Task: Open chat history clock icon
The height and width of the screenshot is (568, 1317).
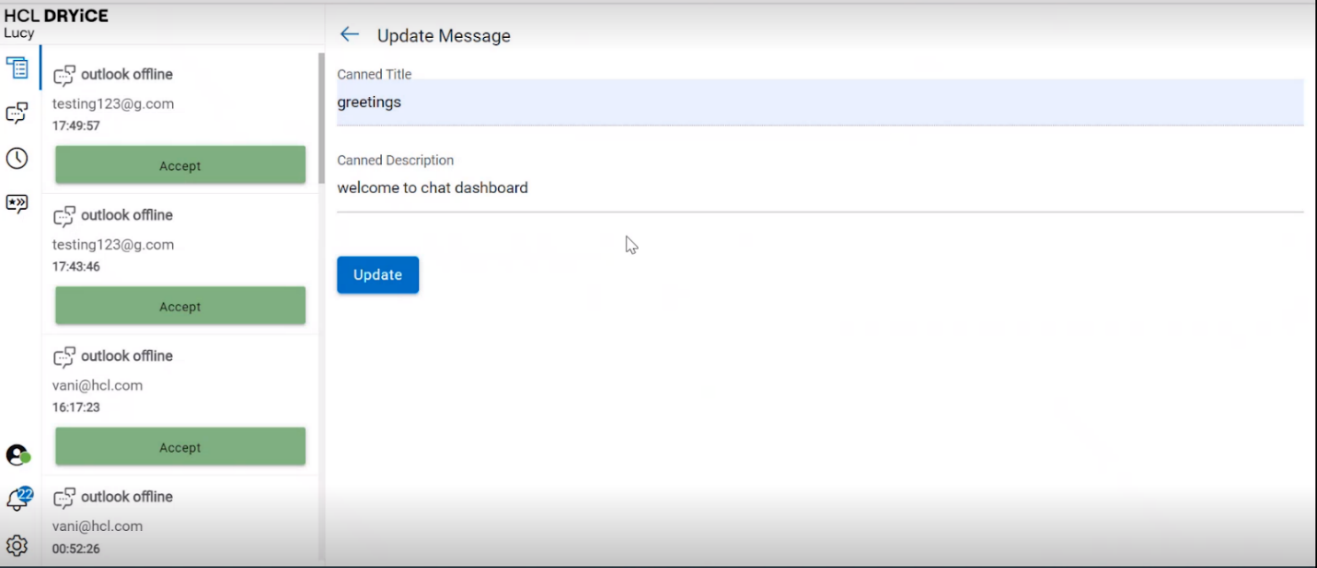Action: point(17,158)
